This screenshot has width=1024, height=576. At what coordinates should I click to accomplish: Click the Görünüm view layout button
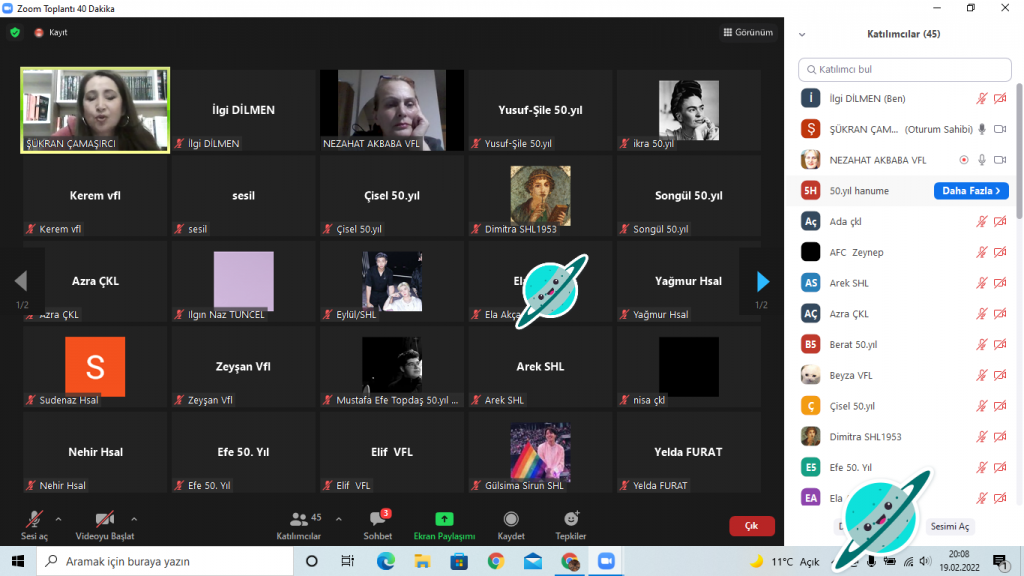coord(748,32)
